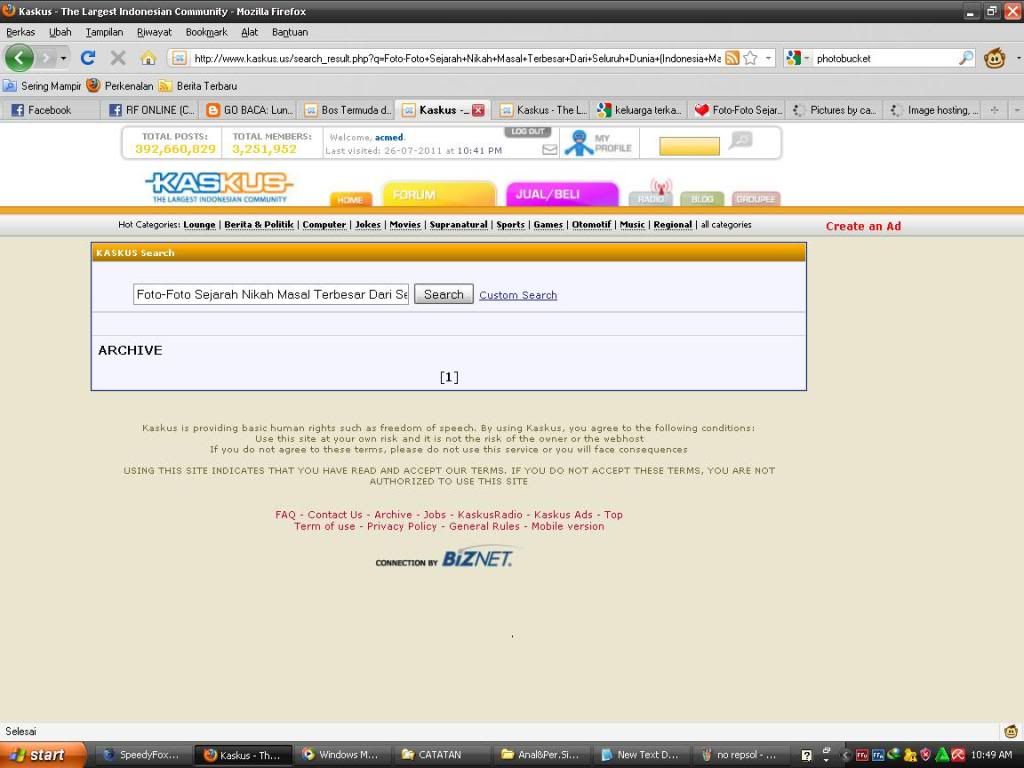Screen dimensions: 1024x768
Task: Open the Berita Terbaru bookmark
Action: click(199, 86)
